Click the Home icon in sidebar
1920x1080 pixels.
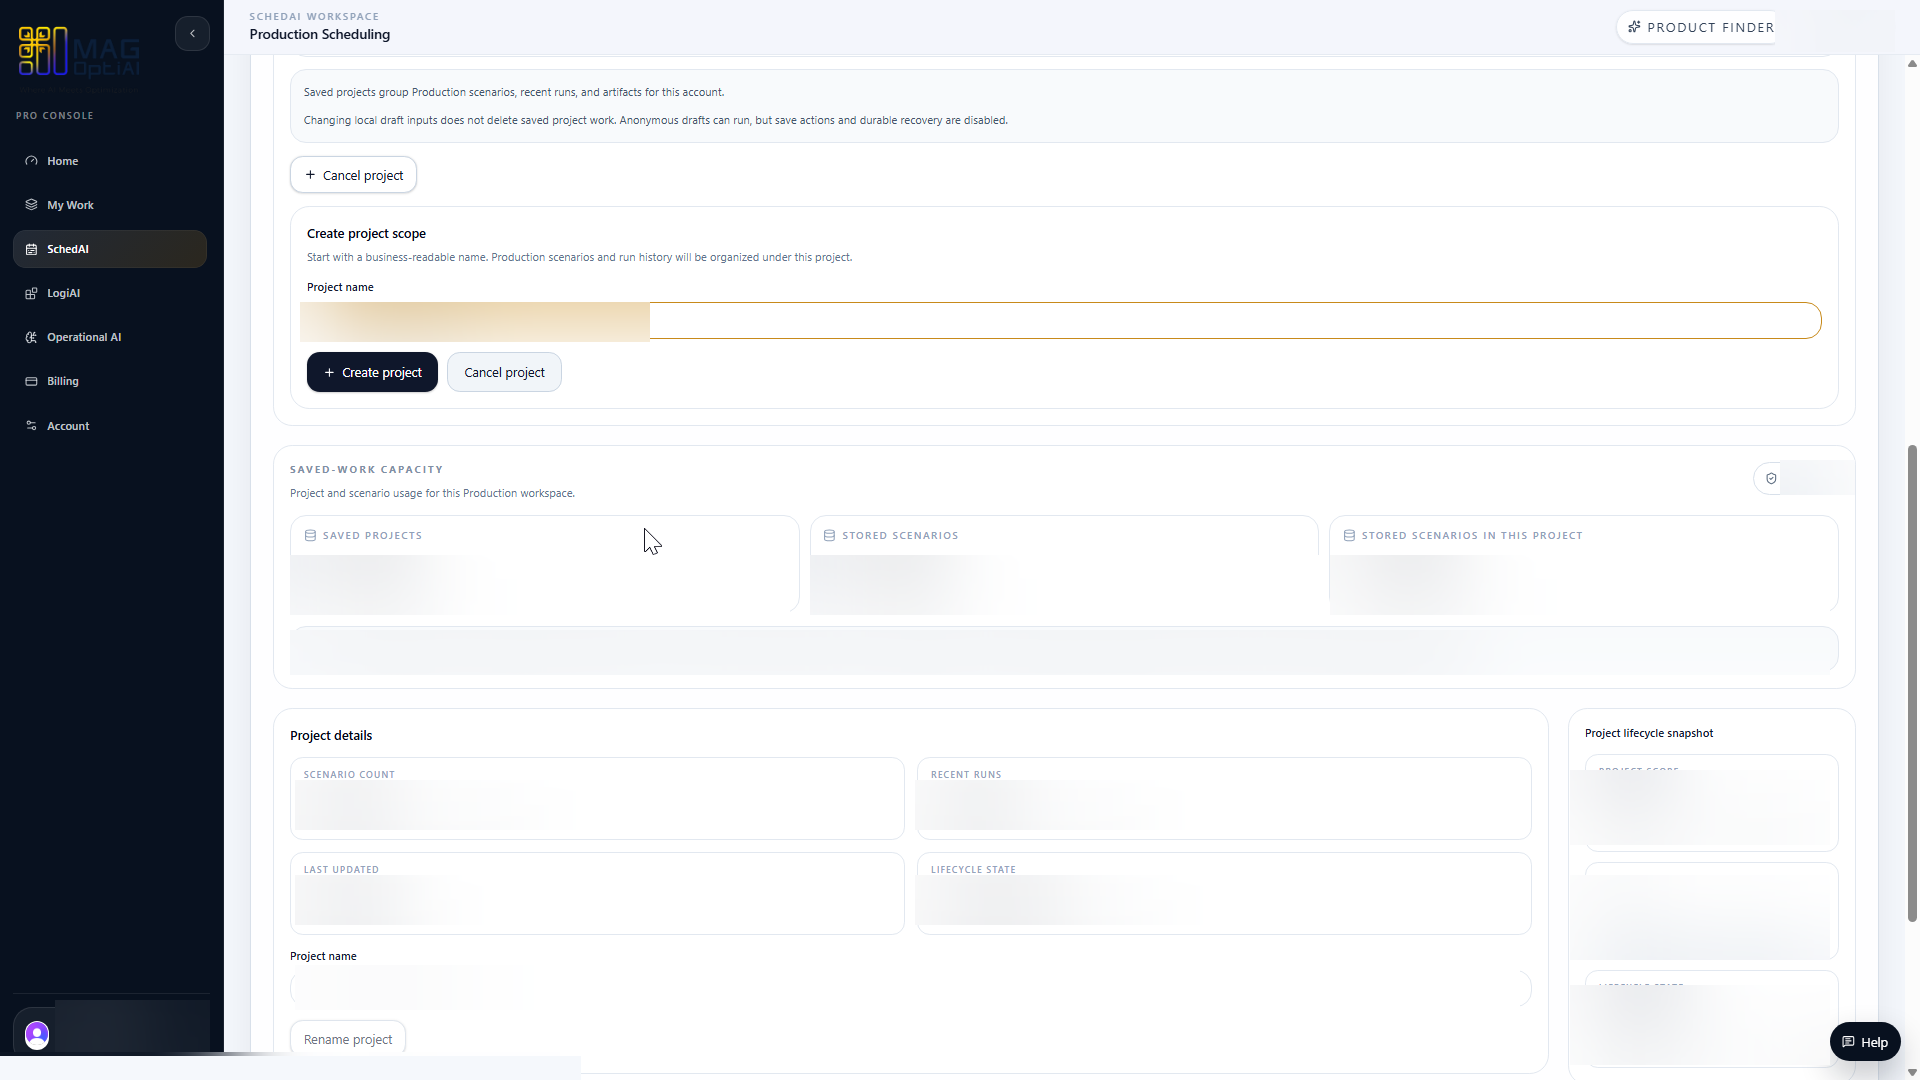coord(31,161)
